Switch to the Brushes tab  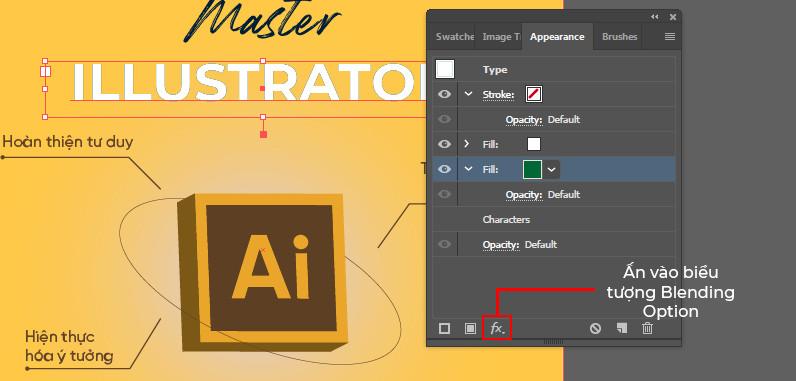pyautogui.click(x=619, y=37)
